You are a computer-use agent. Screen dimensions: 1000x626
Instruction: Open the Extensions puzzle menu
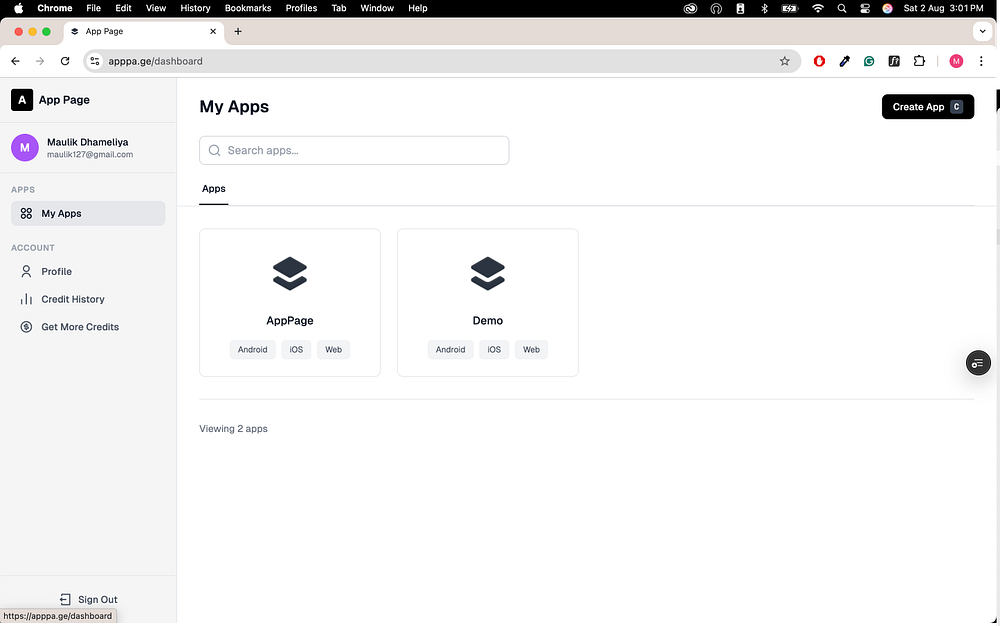click(x=919, y=61)
